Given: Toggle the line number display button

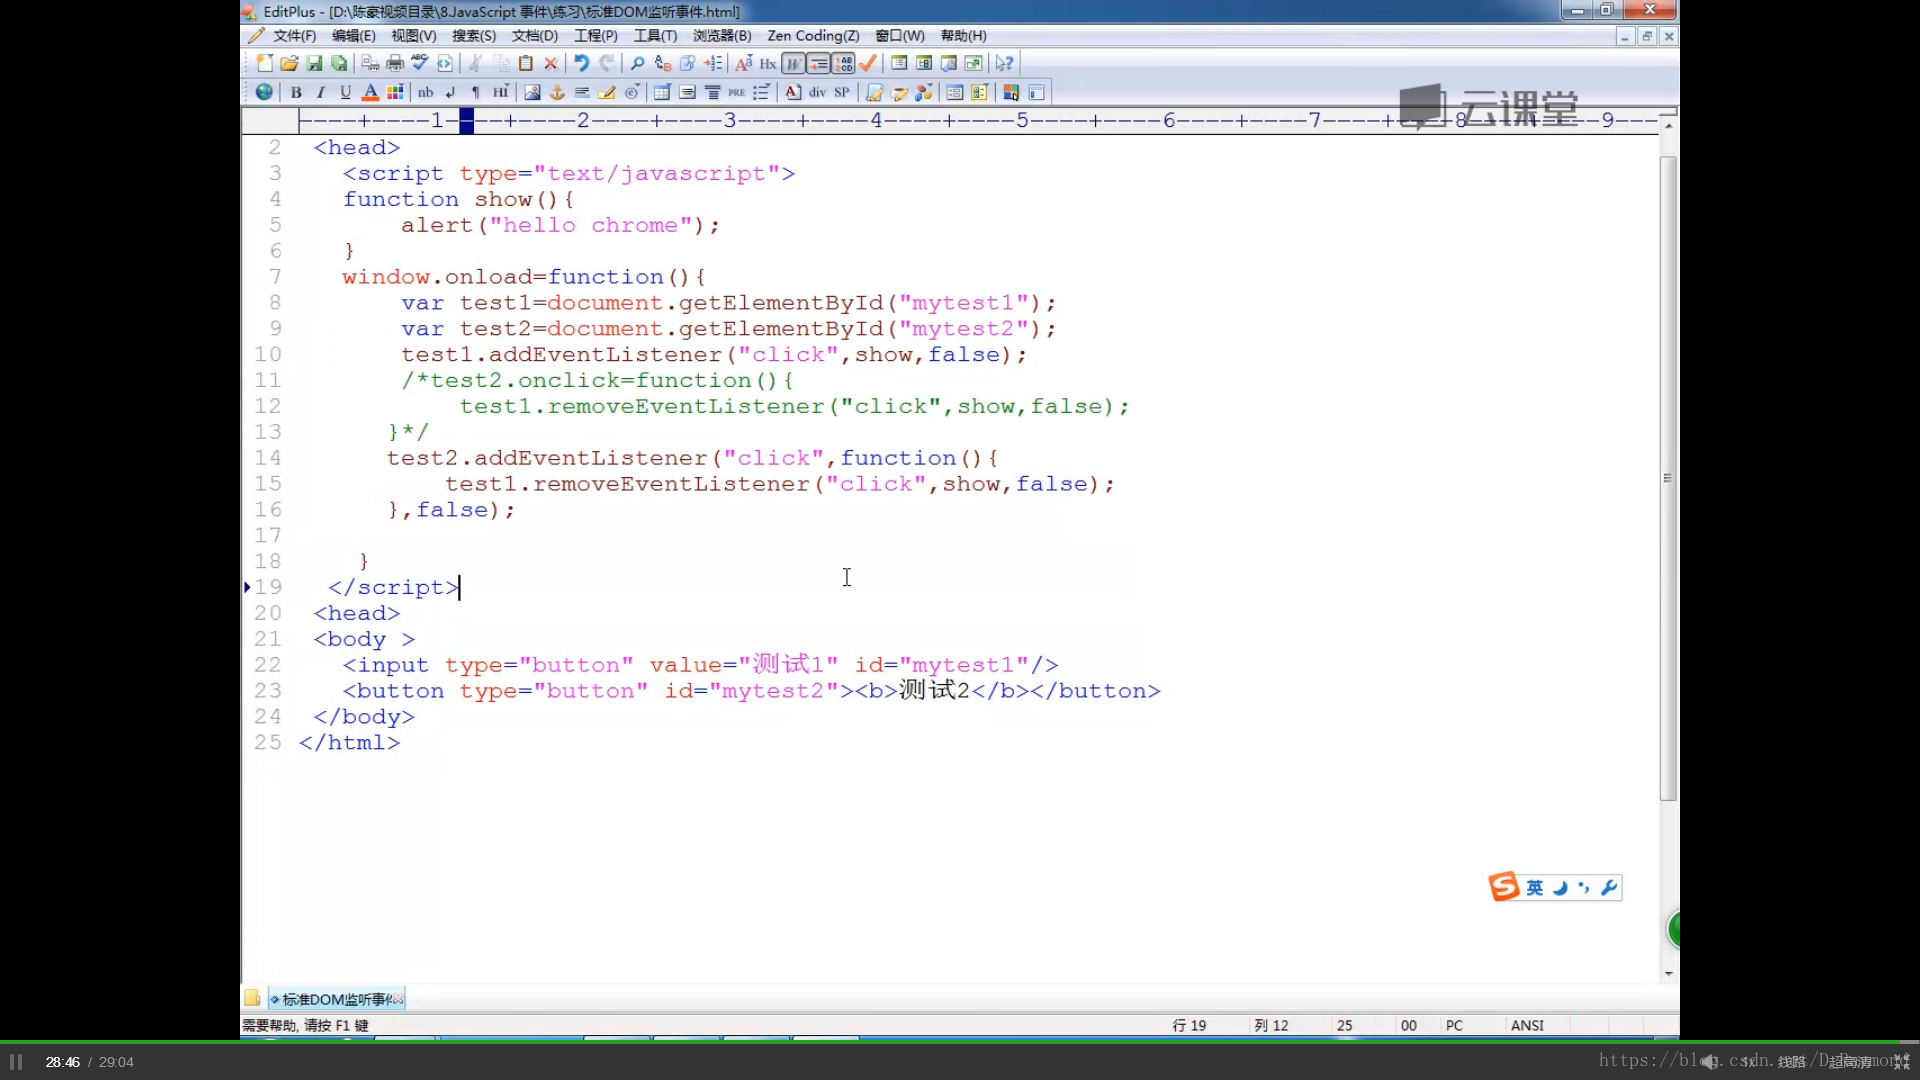Looking at the screenshot, I should coord(843,63).
